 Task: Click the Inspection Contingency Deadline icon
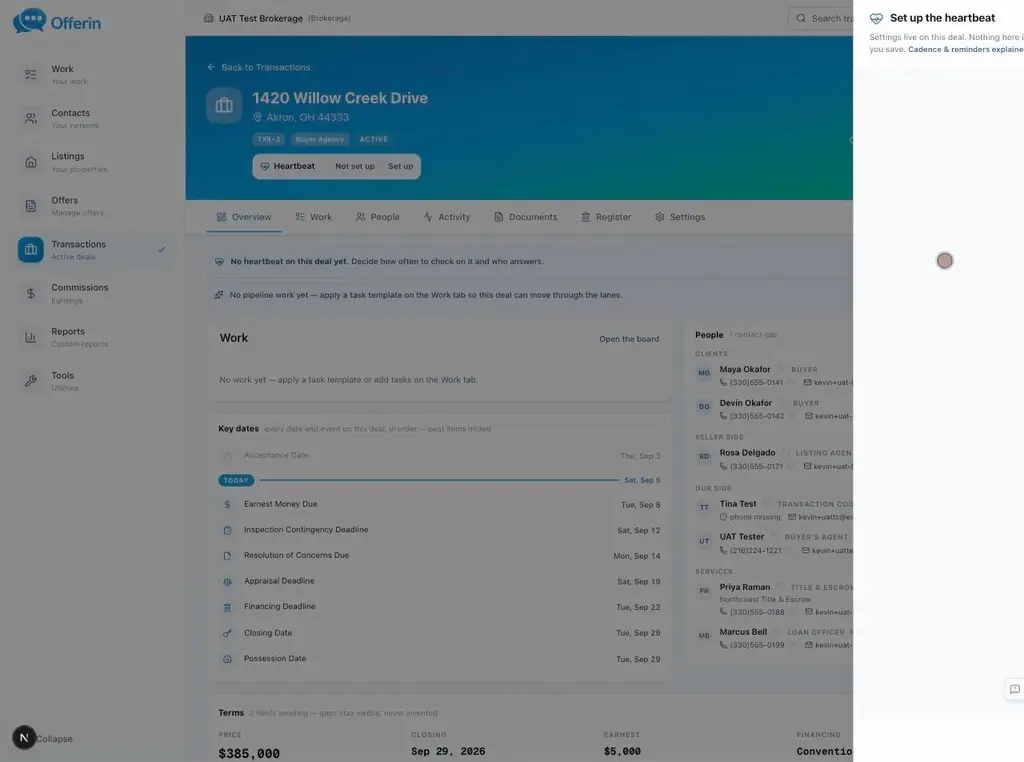227,530
